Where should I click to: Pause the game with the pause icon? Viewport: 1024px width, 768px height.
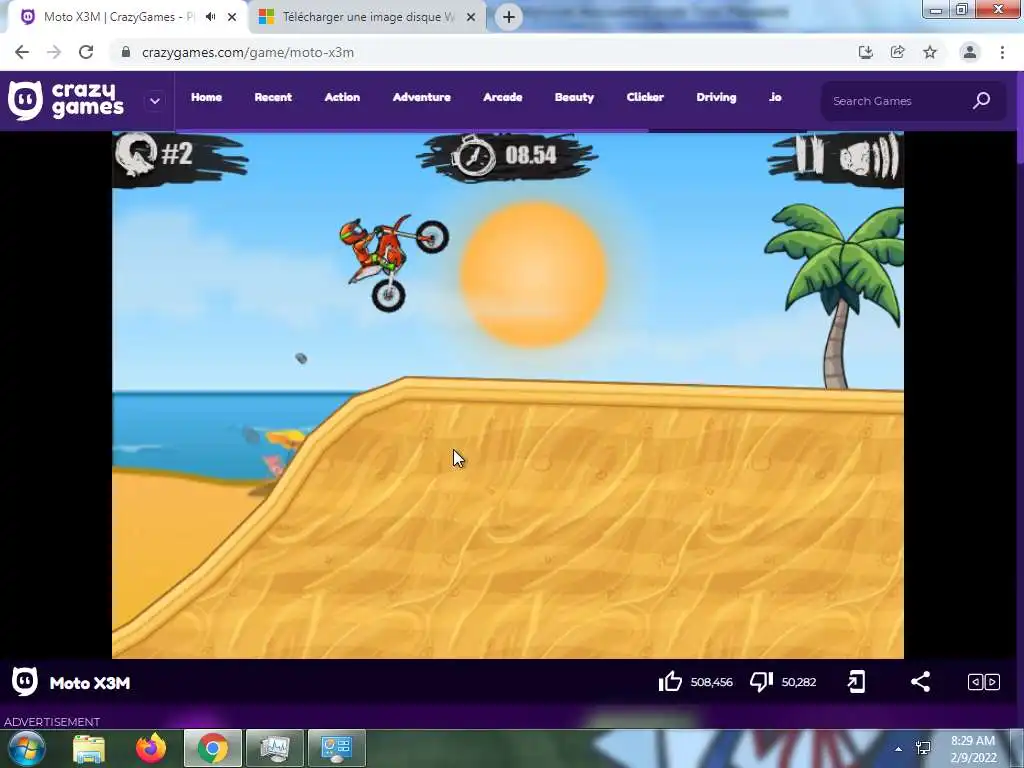click(808, 154)
